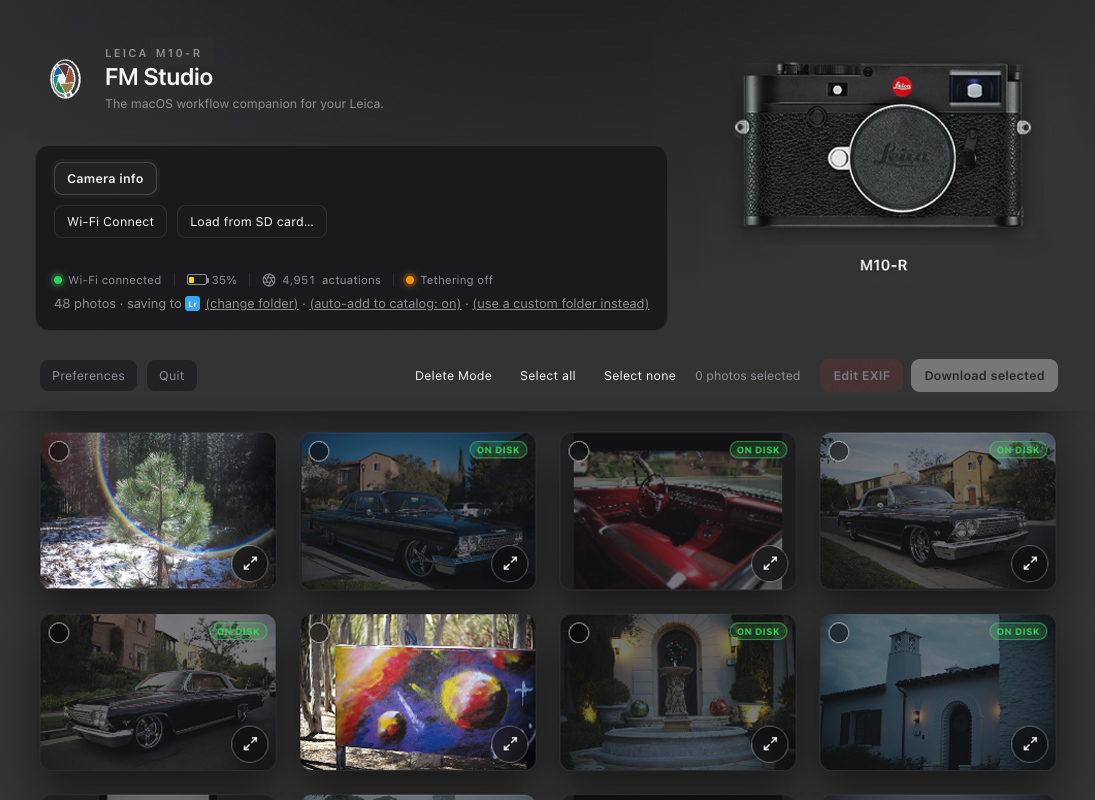Click the 4,951 actuations text
Screen dimensions: 1095x800
331,280
